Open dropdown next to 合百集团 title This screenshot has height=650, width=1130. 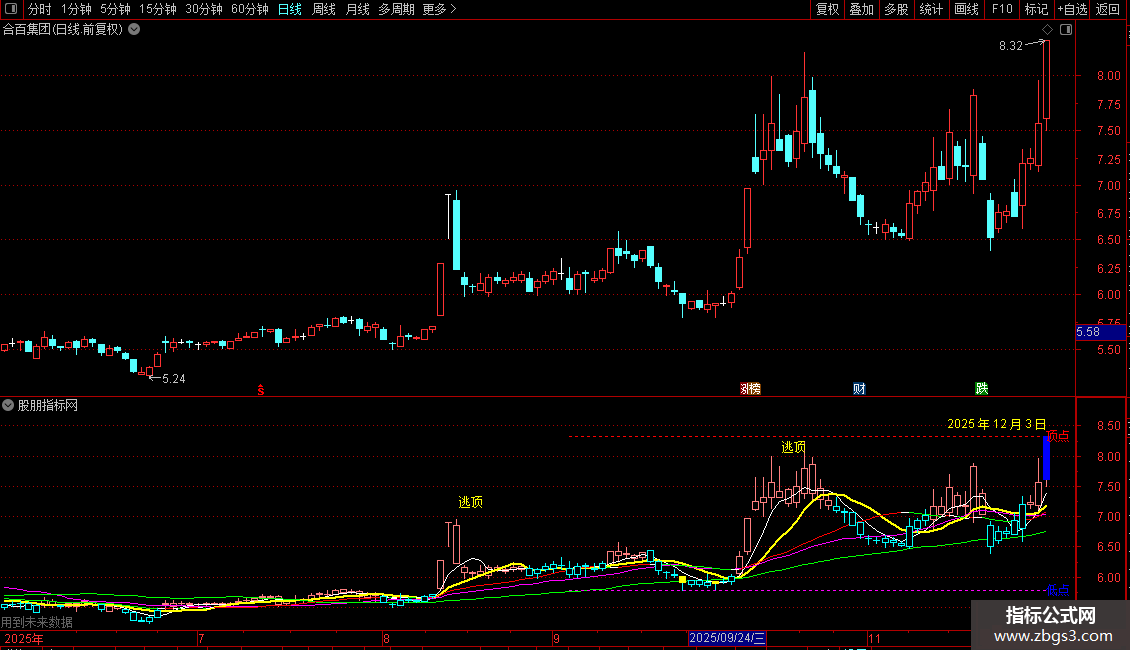point(134,29)
